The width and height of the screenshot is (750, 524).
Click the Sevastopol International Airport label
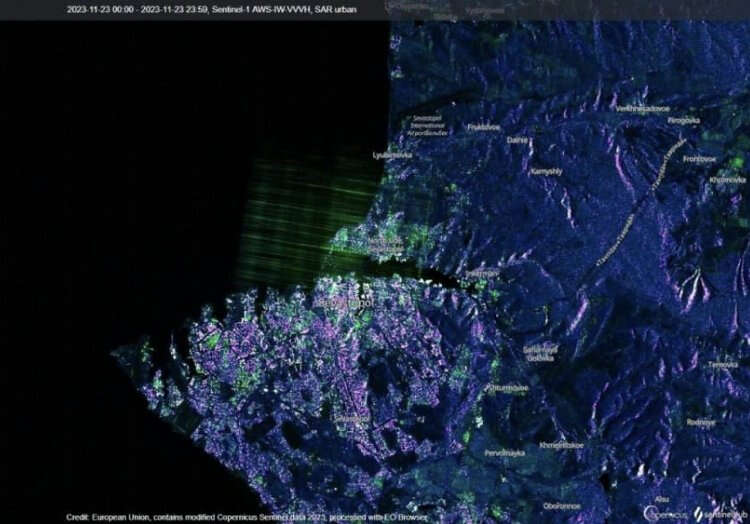tap(427, 124)
